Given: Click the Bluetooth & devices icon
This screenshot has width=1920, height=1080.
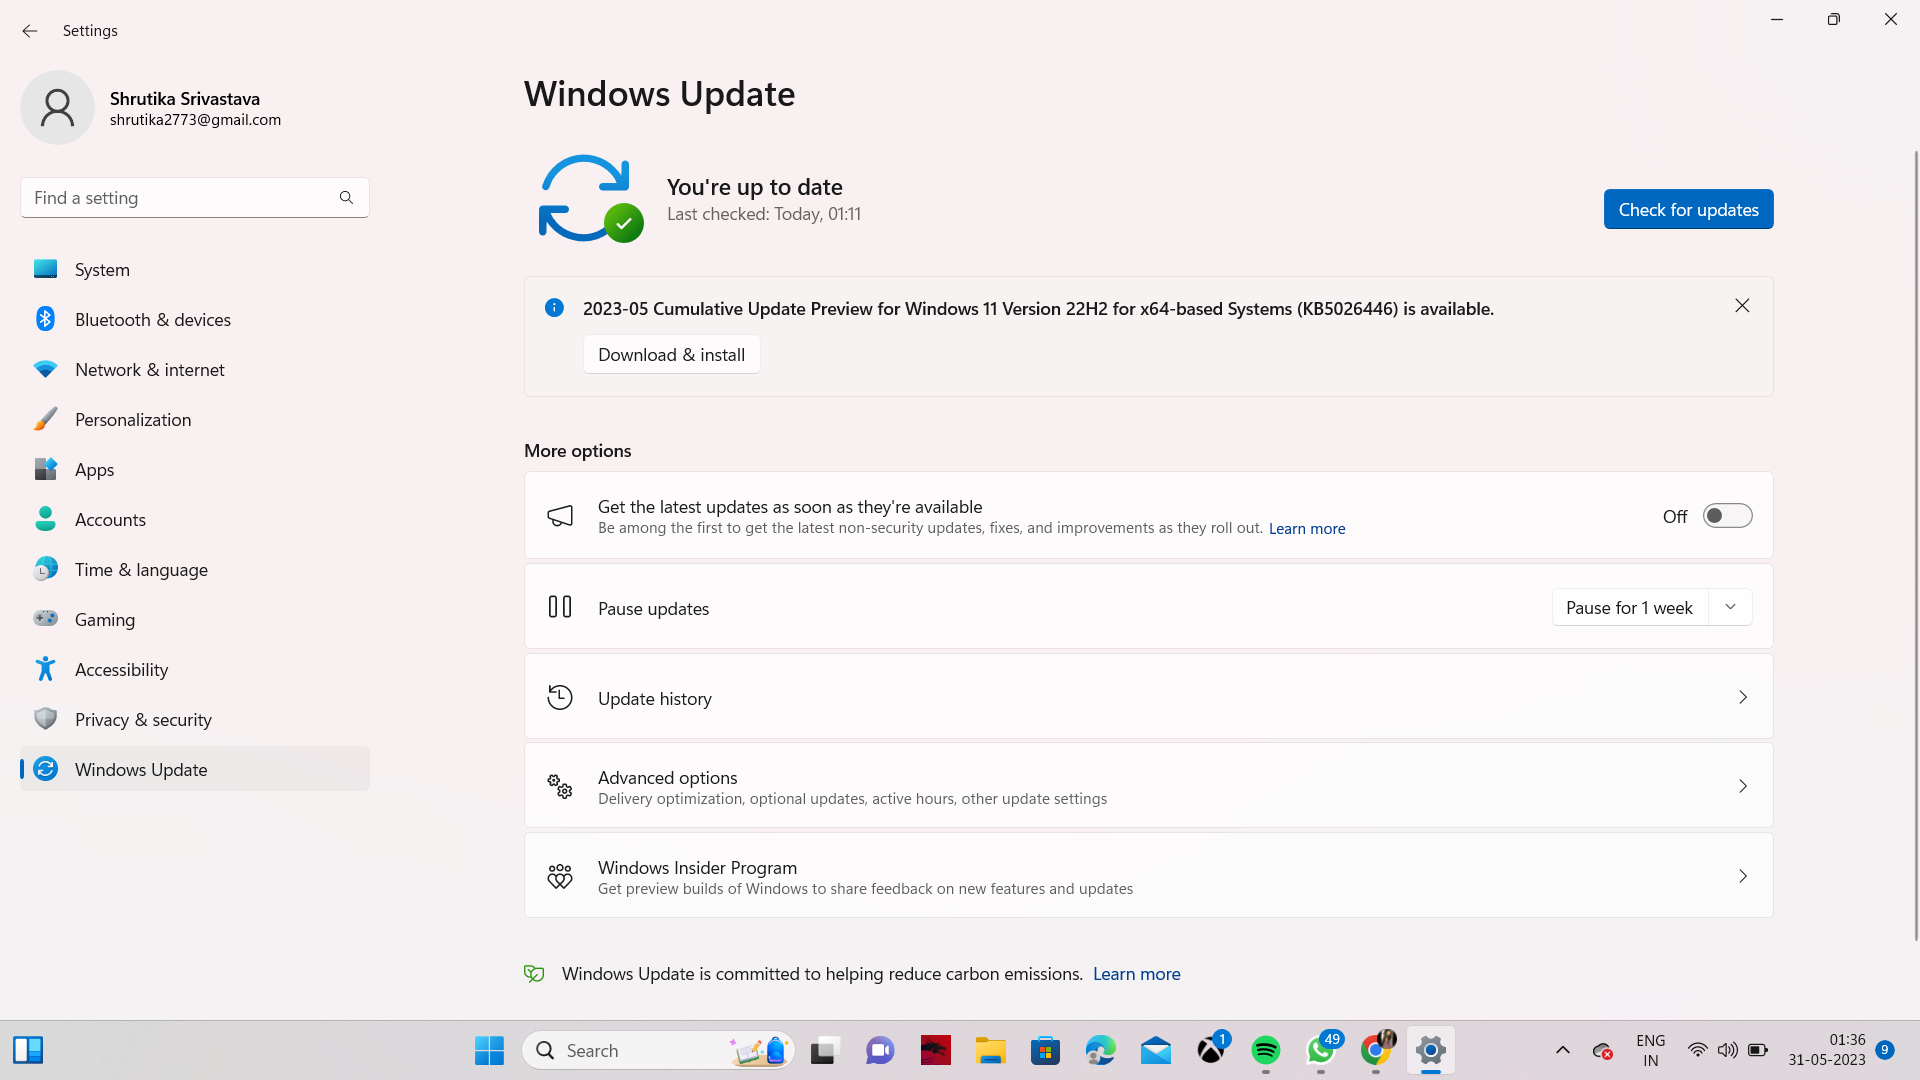Looking at the screenshot, I should pyautogui.click(x=45, y=319).
